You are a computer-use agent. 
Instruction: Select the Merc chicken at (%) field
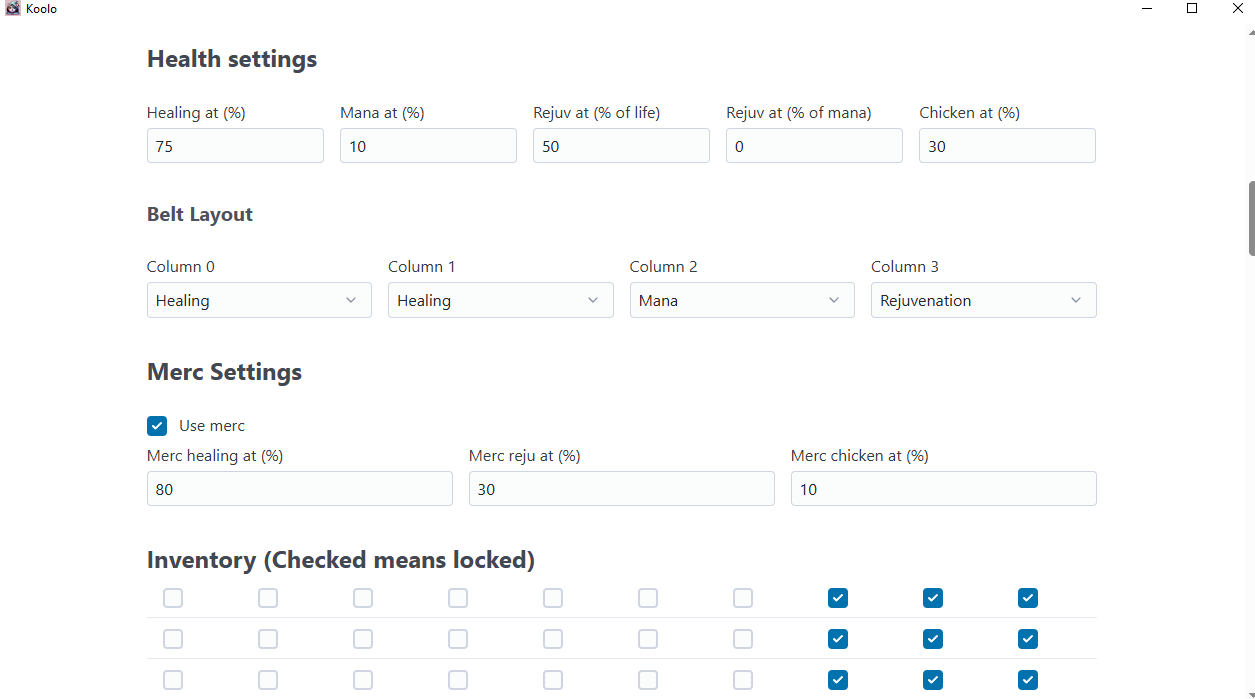tap(943, 489)
